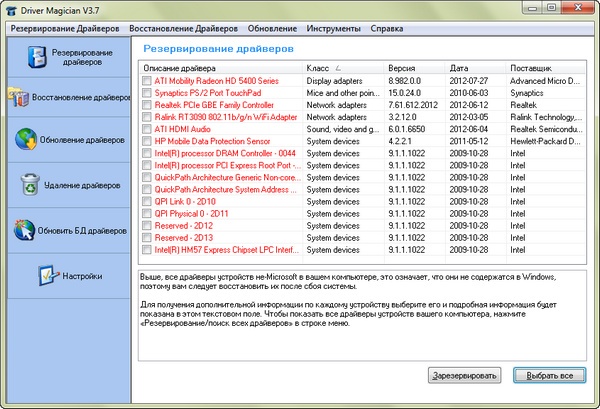Select the Обновление драйверов globe icon

click(x=27, y=140)
